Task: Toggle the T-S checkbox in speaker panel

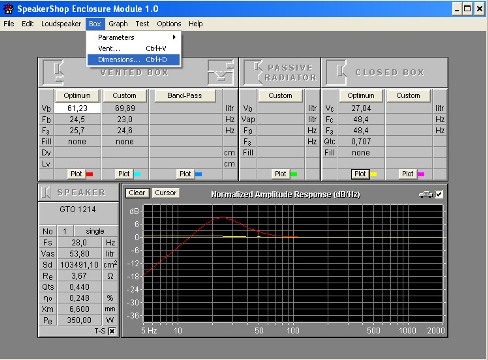Action: coord(112,331)
